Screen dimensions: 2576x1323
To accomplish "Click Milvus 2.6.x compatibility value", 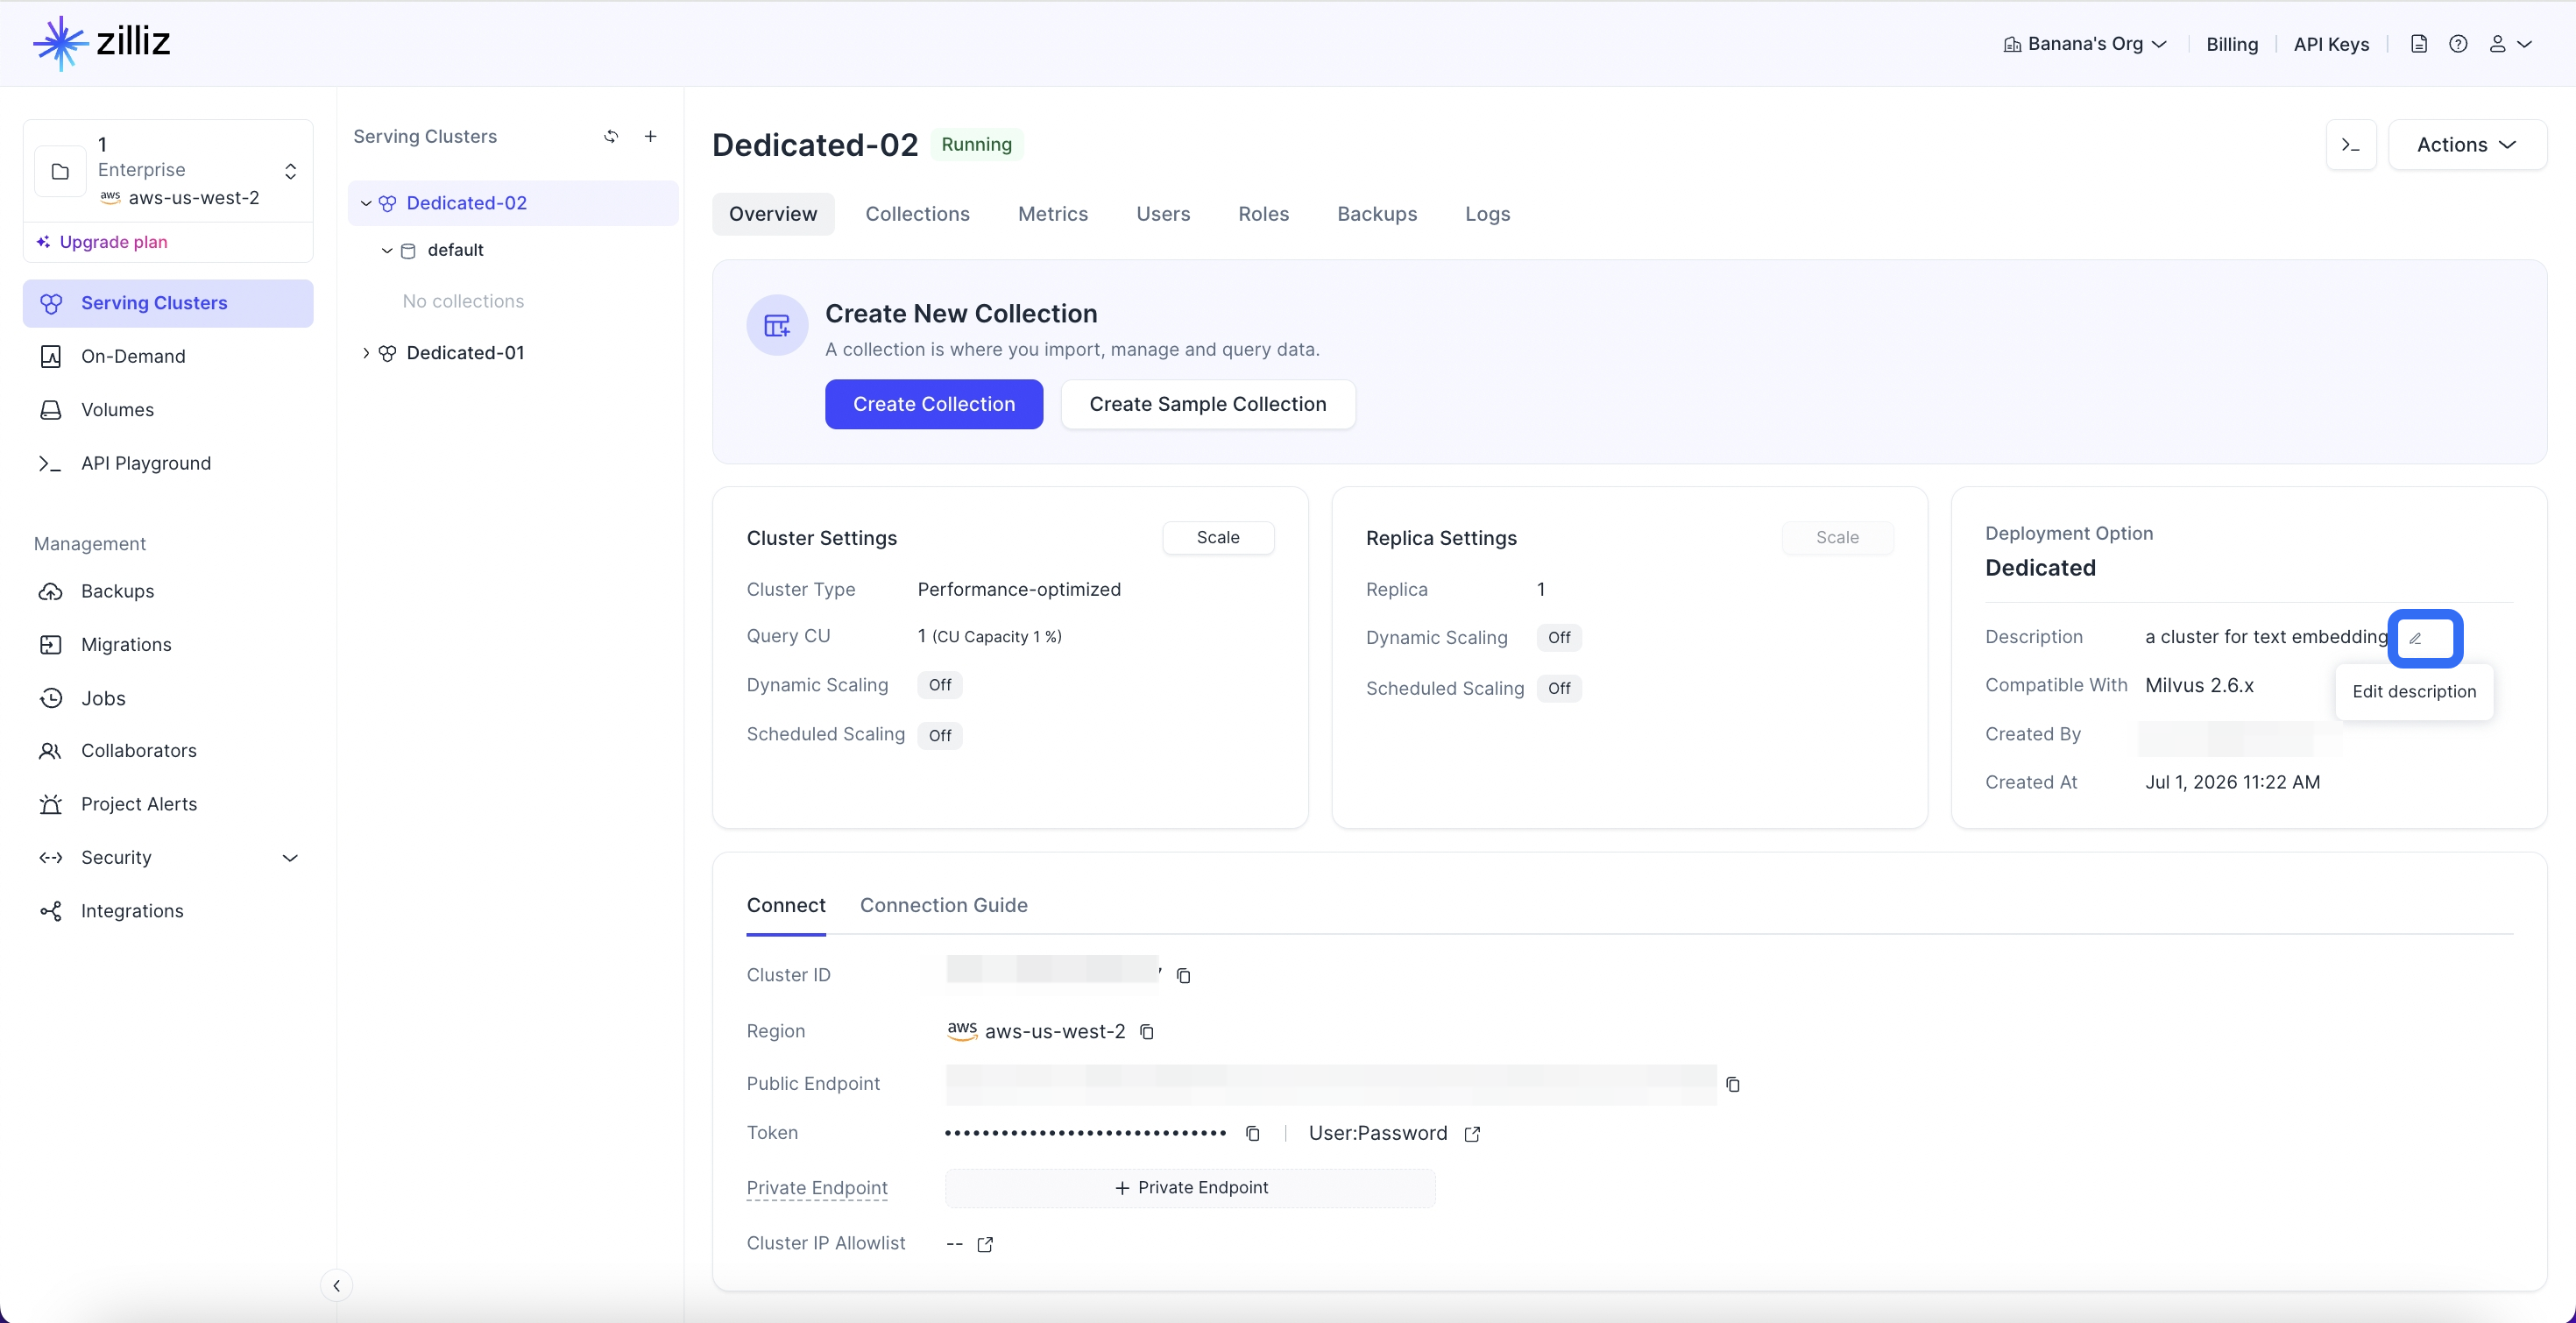I will 2199,685.
